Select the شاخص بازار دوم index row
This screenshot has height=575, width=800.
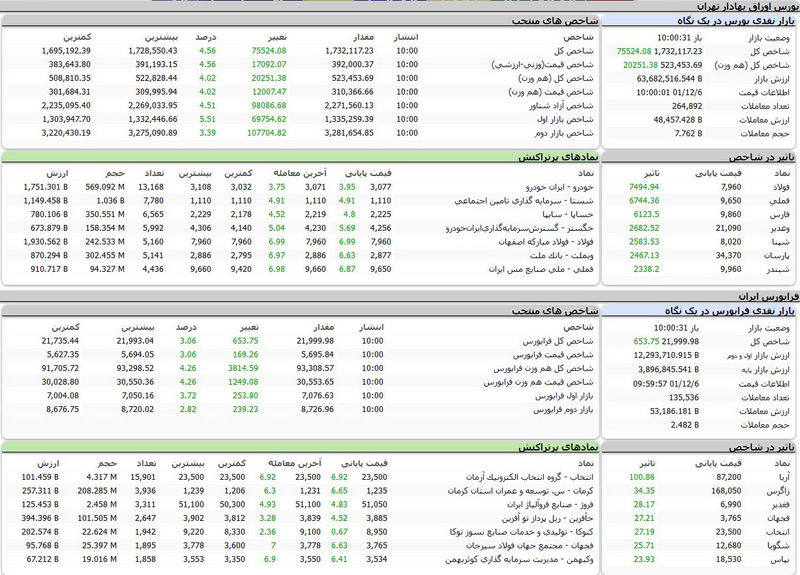point(299,133)
